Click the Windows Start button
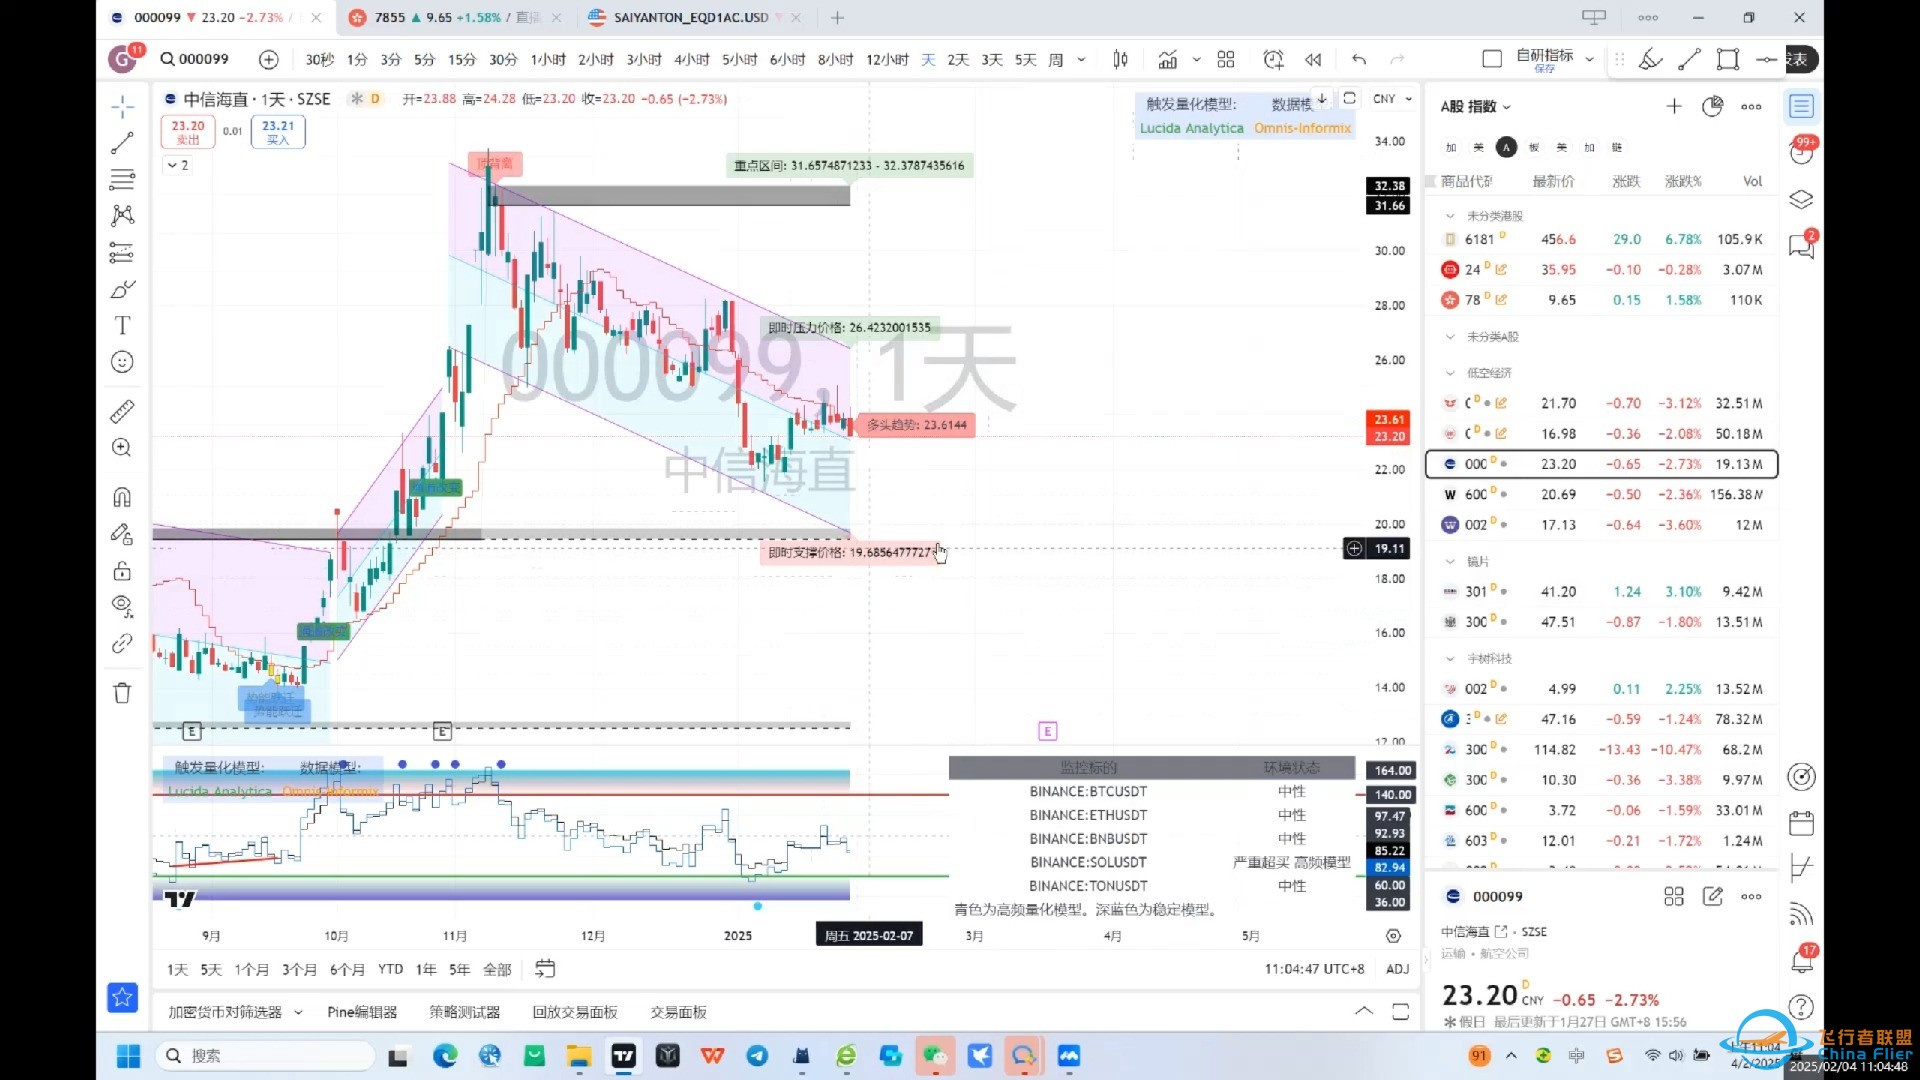The image size is (1920, 1080). 128,1056
